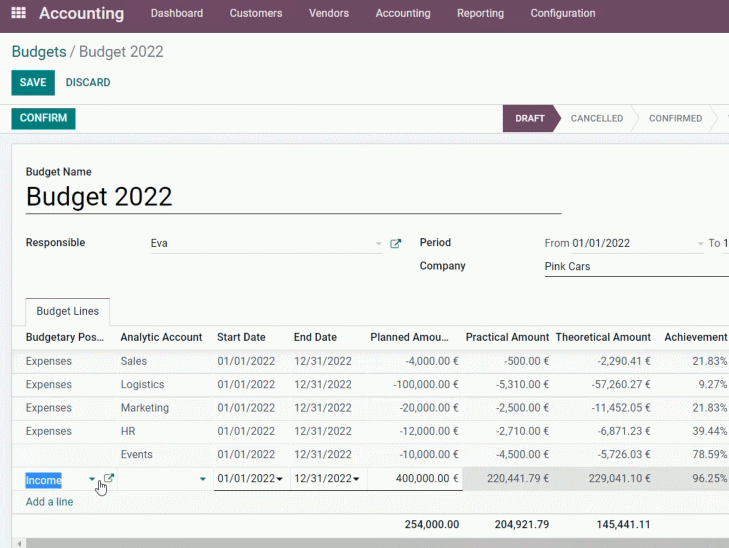This screenshot has height=548, width=729.
Task: Select the CANCELLED status stage
Action: [x=596, y=119]
